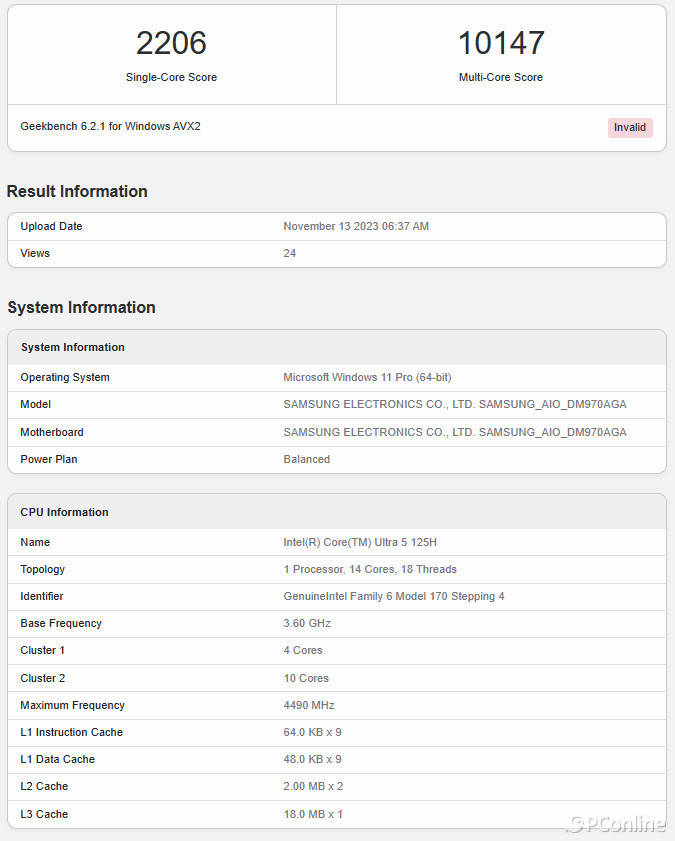Viewport: 675px width, 841px height.
Task: Click the System Information page heading
Action: pos(81,307)
